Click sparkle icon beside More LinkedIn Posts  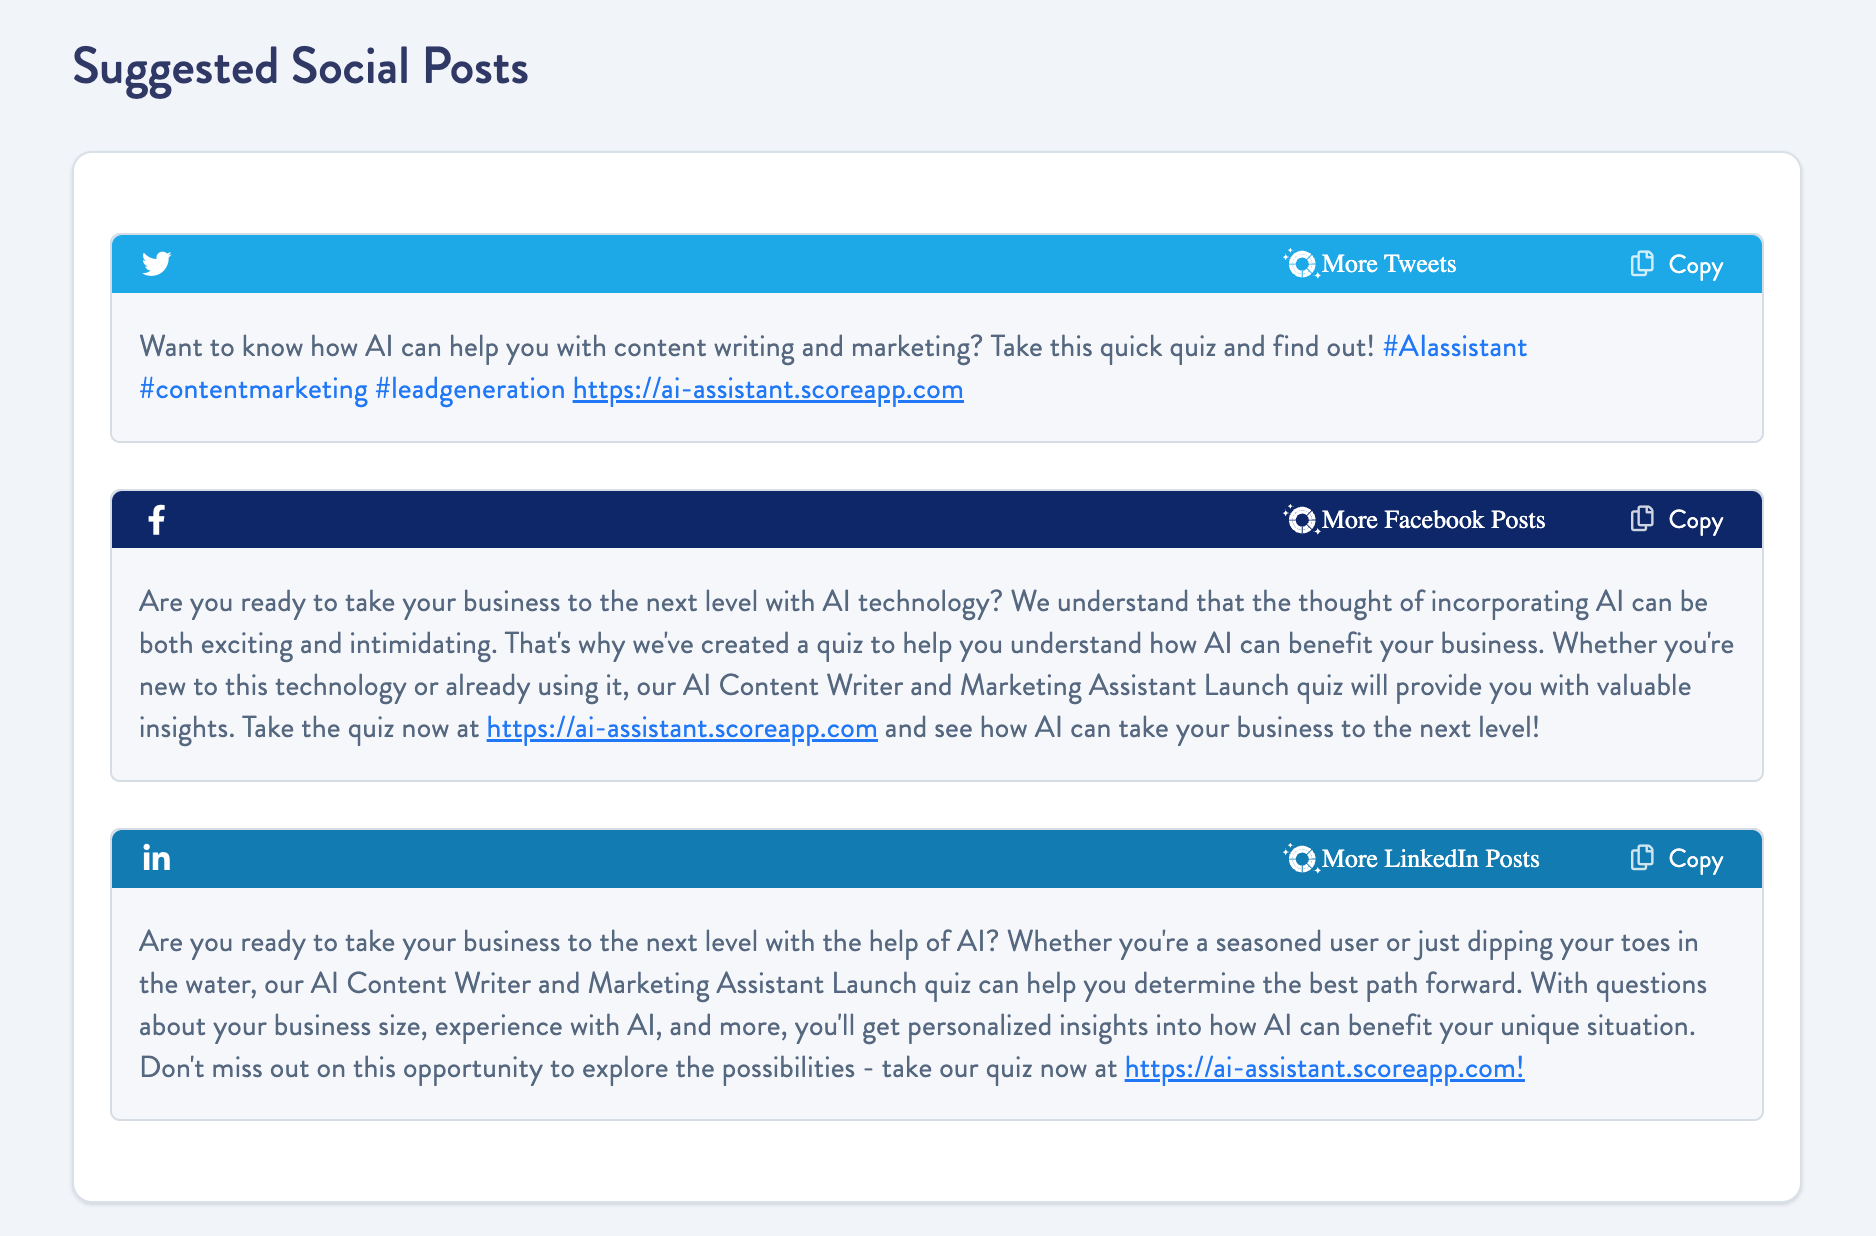pyautogui.click(x=1301, y=858)
